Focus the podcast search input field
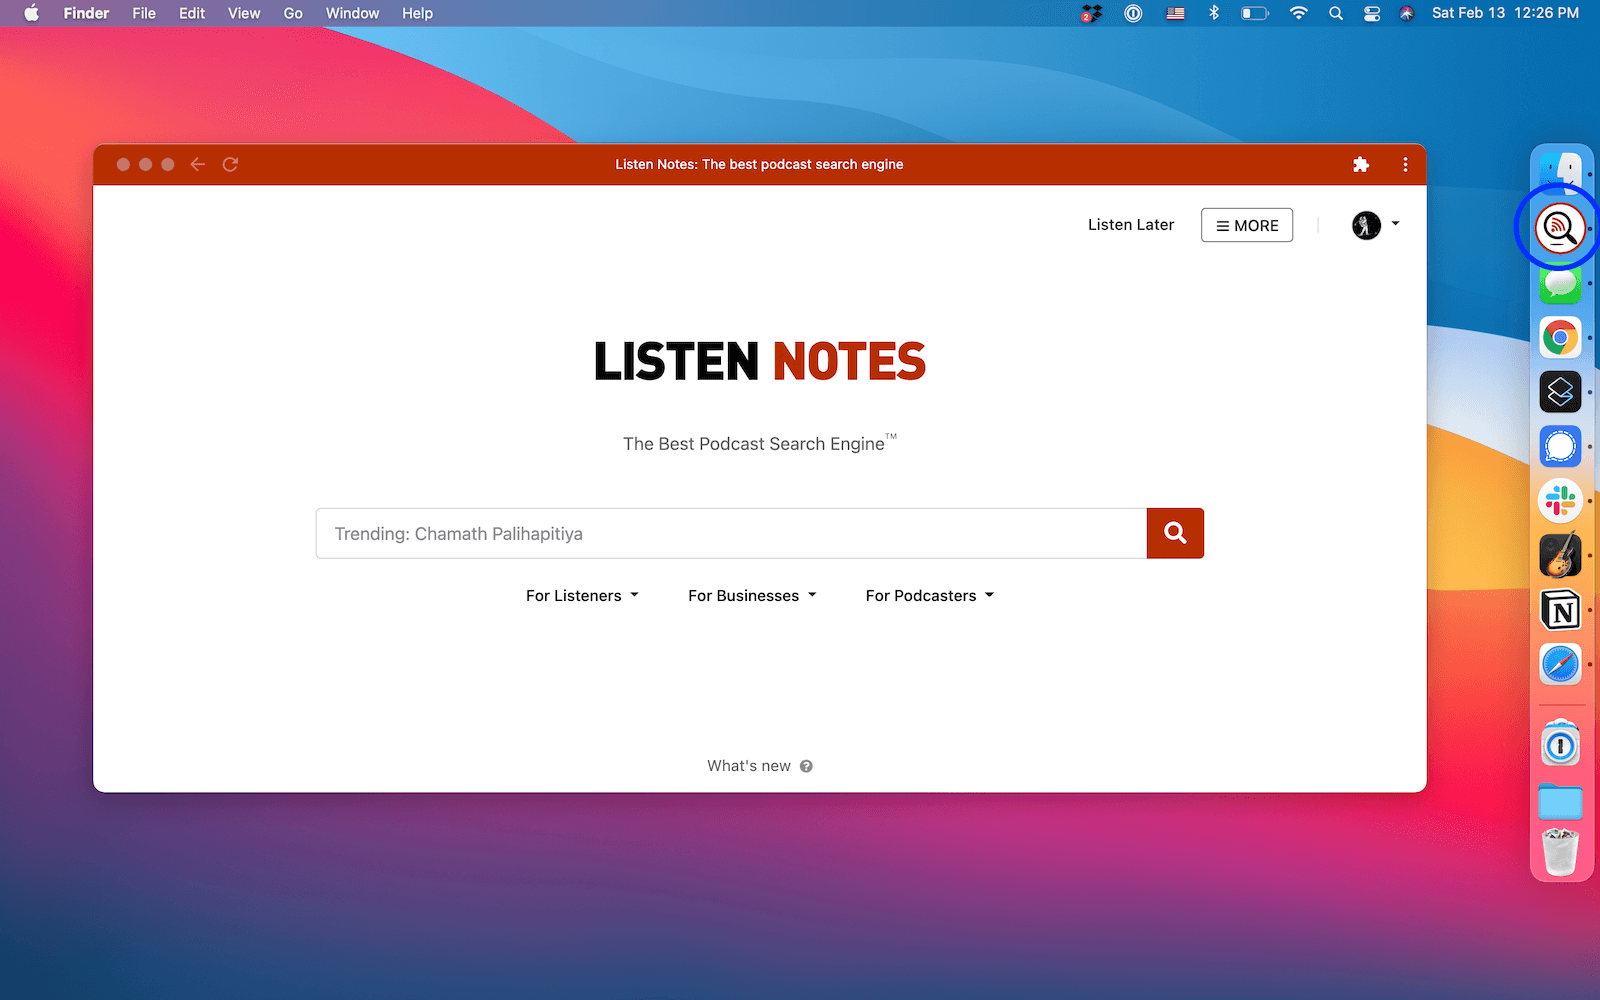The height and width of the screenshot is (1000, 1600). pos(731,533)
